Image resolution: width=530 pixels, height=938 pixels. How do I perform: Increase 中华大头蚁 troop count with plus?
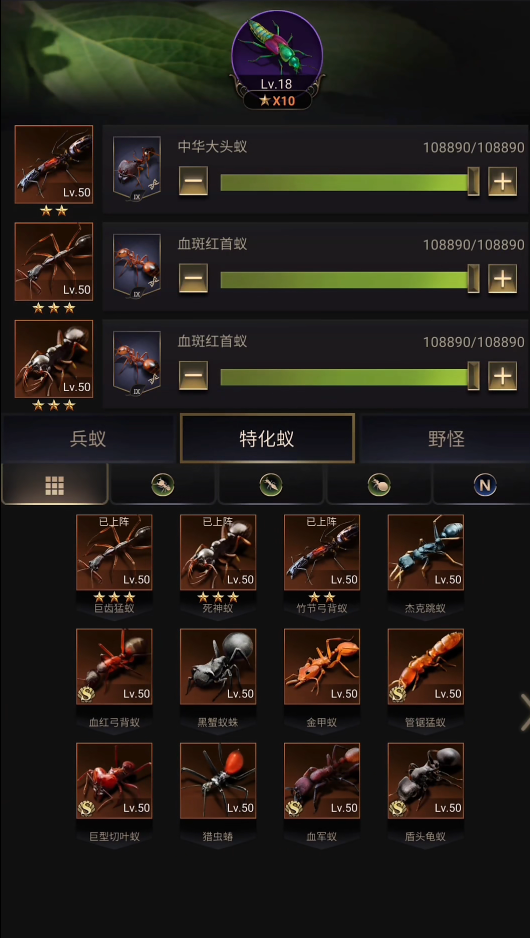point(502,181)
